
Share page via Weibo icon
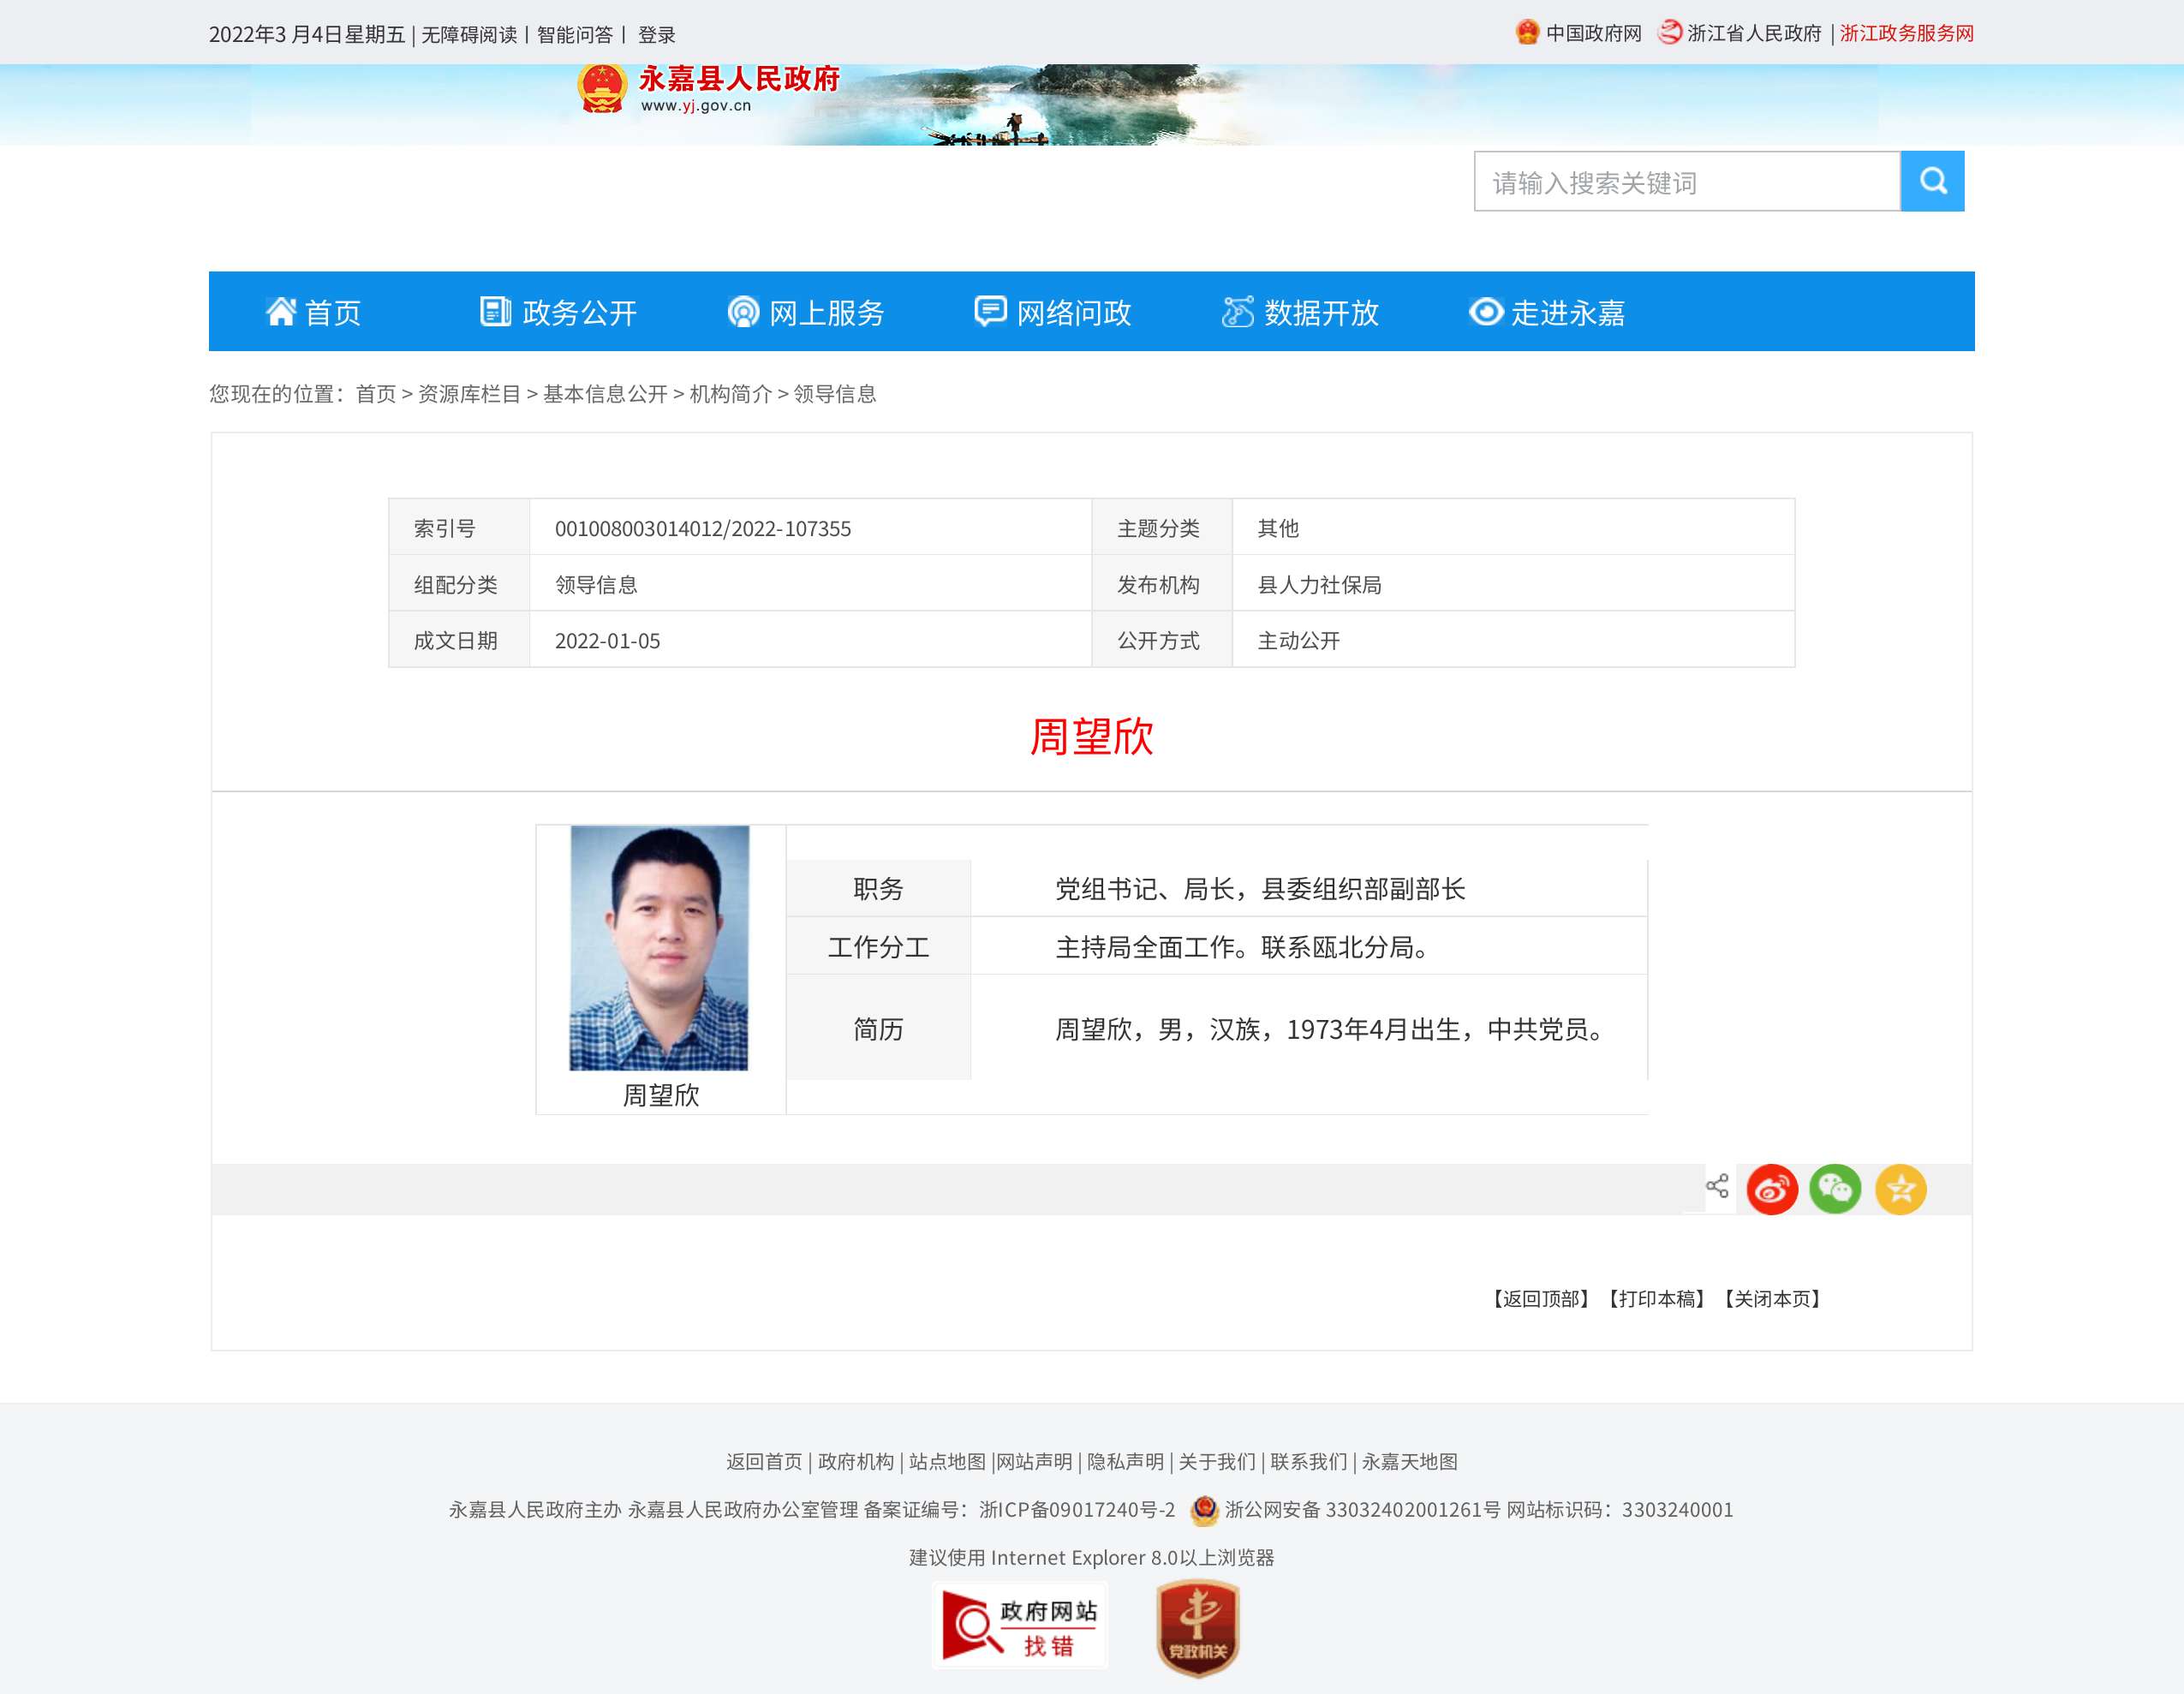[1771, 1189]
